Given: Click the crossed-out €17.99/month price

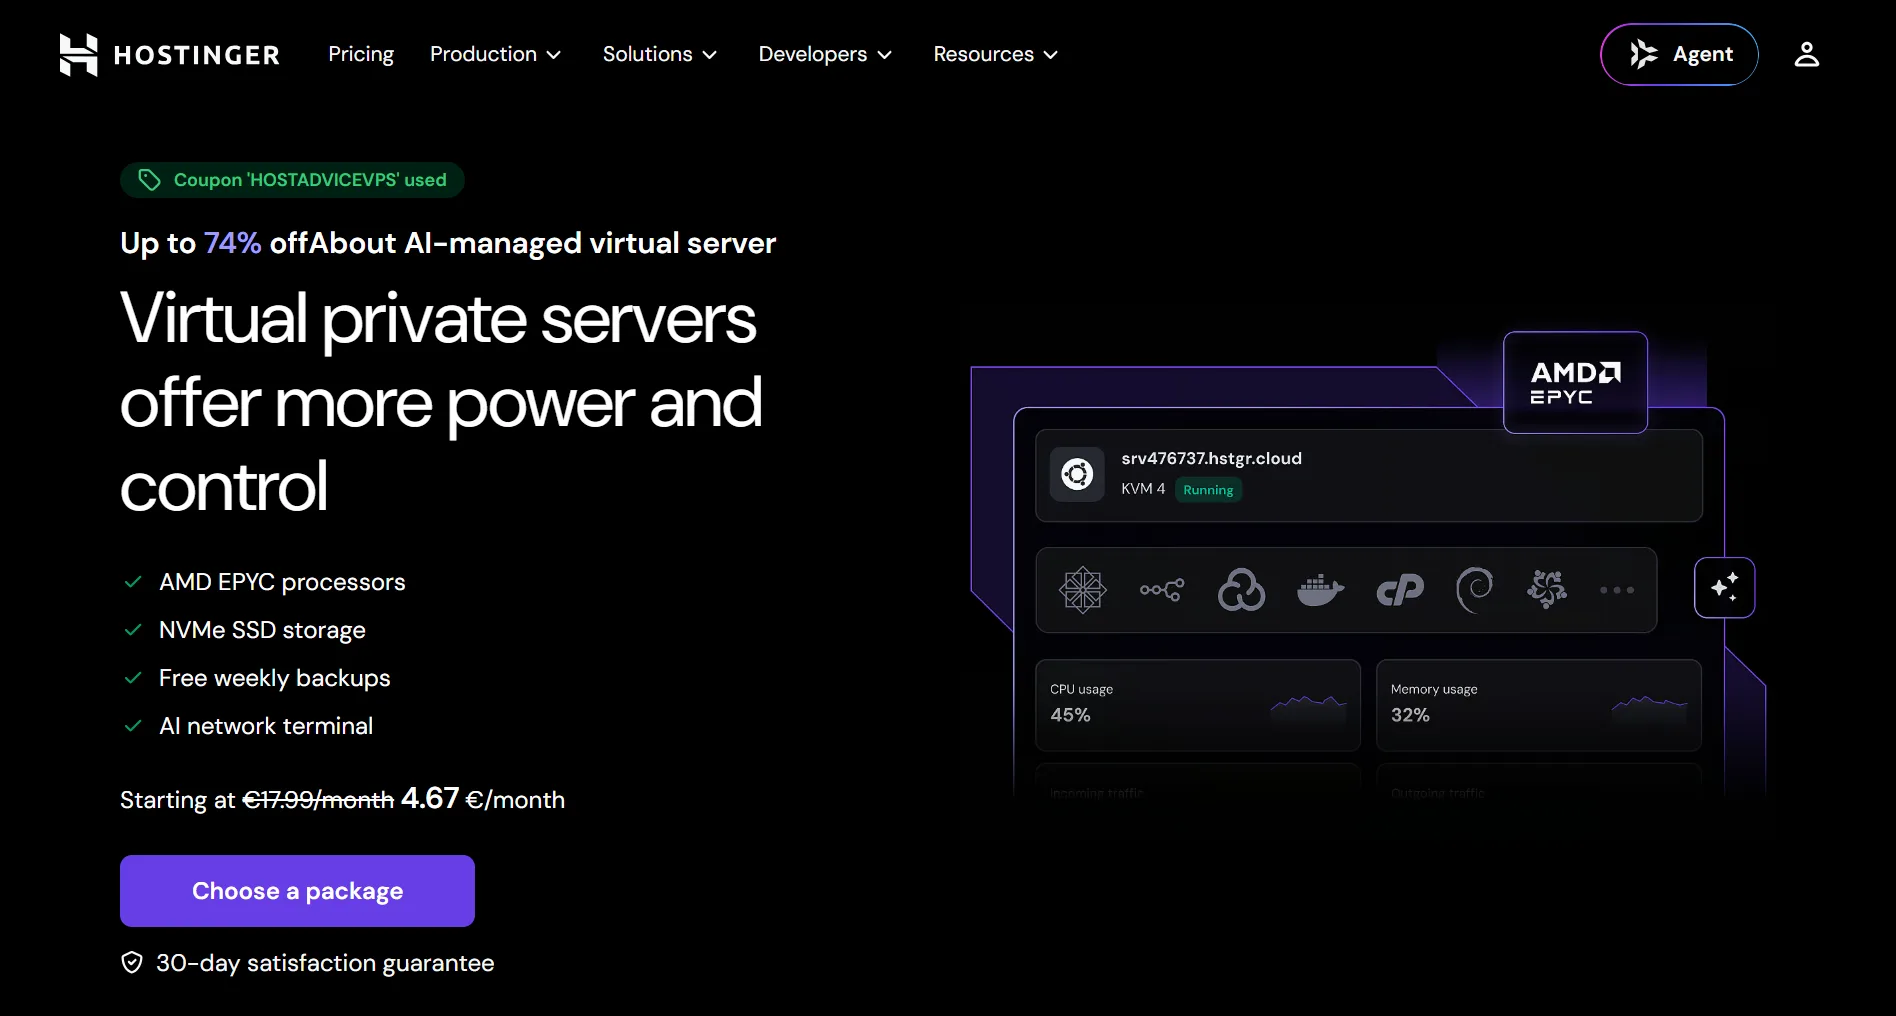Looking at the screenshot, I should 318,800.
